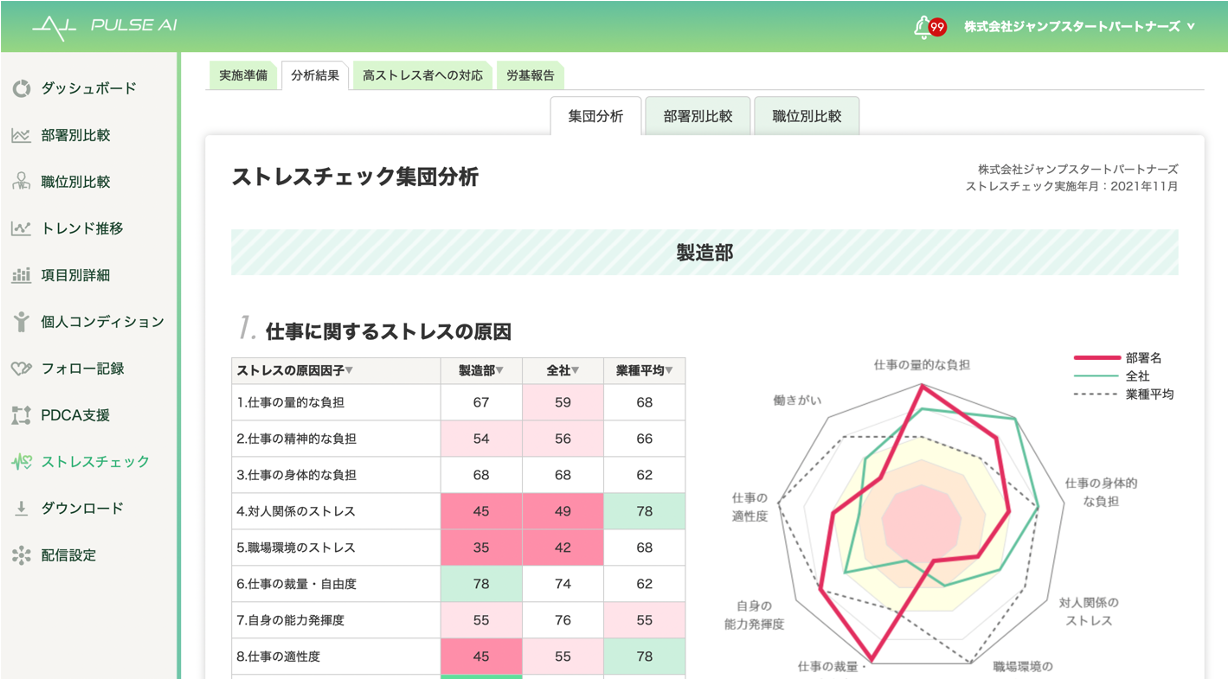This screenshot has height=680, width=1228.
Task: Open department comparison via its line-chart icon
Action: coord(21,135)
